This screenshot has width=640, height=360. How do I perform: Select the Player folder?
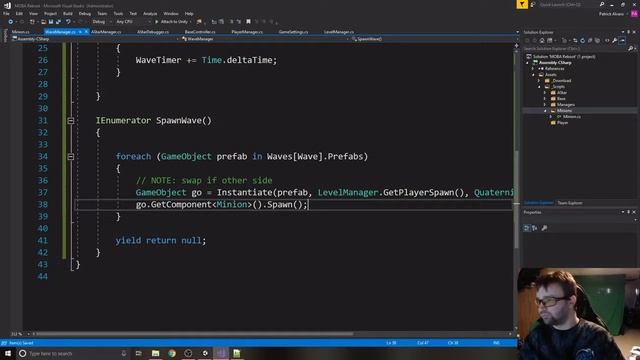tap(562, 122)
